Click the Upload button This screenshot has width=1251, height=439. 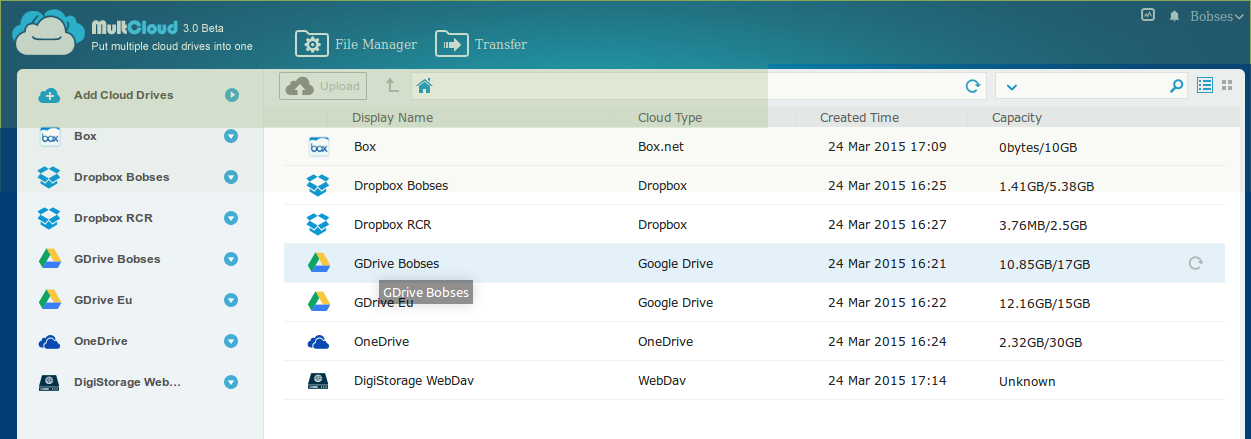click(x=323, y=86)
